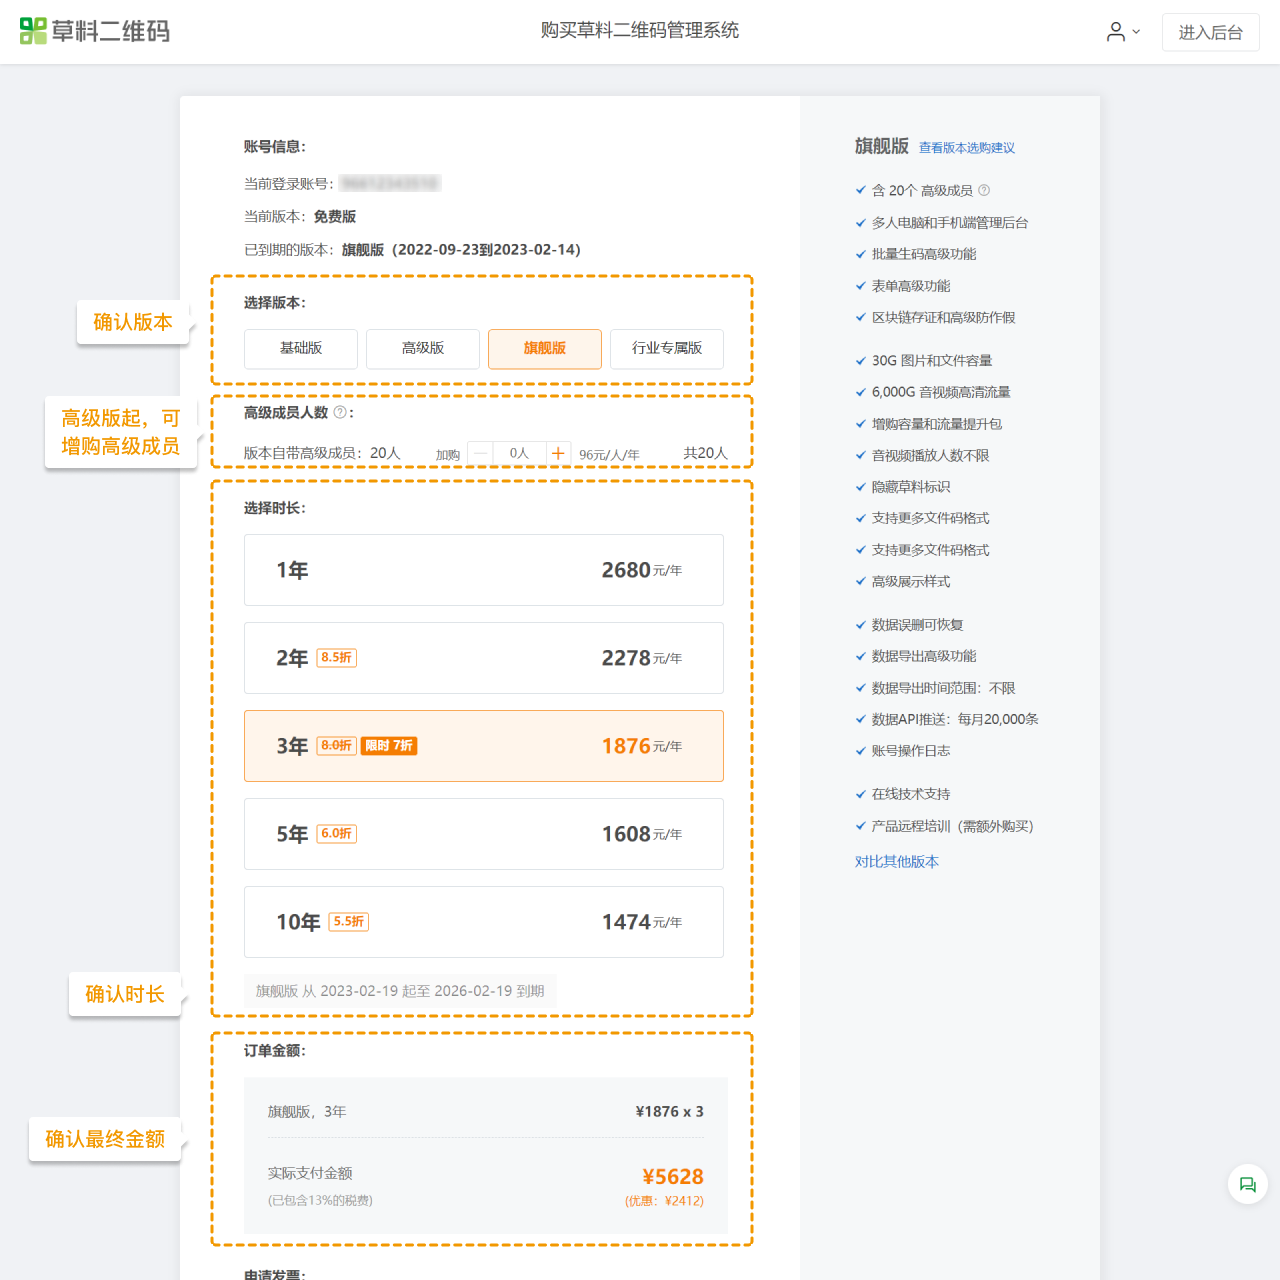Select the 高级版 version option
Viewport: 1280px width, 1280px height.
(423, 349)
